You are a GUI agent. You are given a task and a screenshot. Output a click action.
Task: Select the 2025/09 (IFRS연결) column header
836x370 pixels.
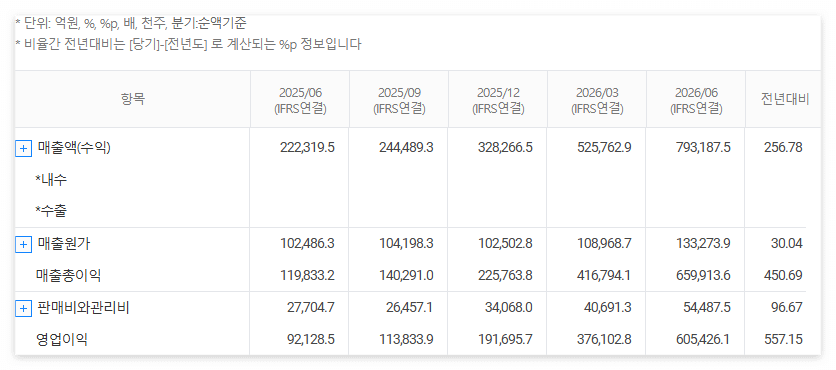pos(399,100)
